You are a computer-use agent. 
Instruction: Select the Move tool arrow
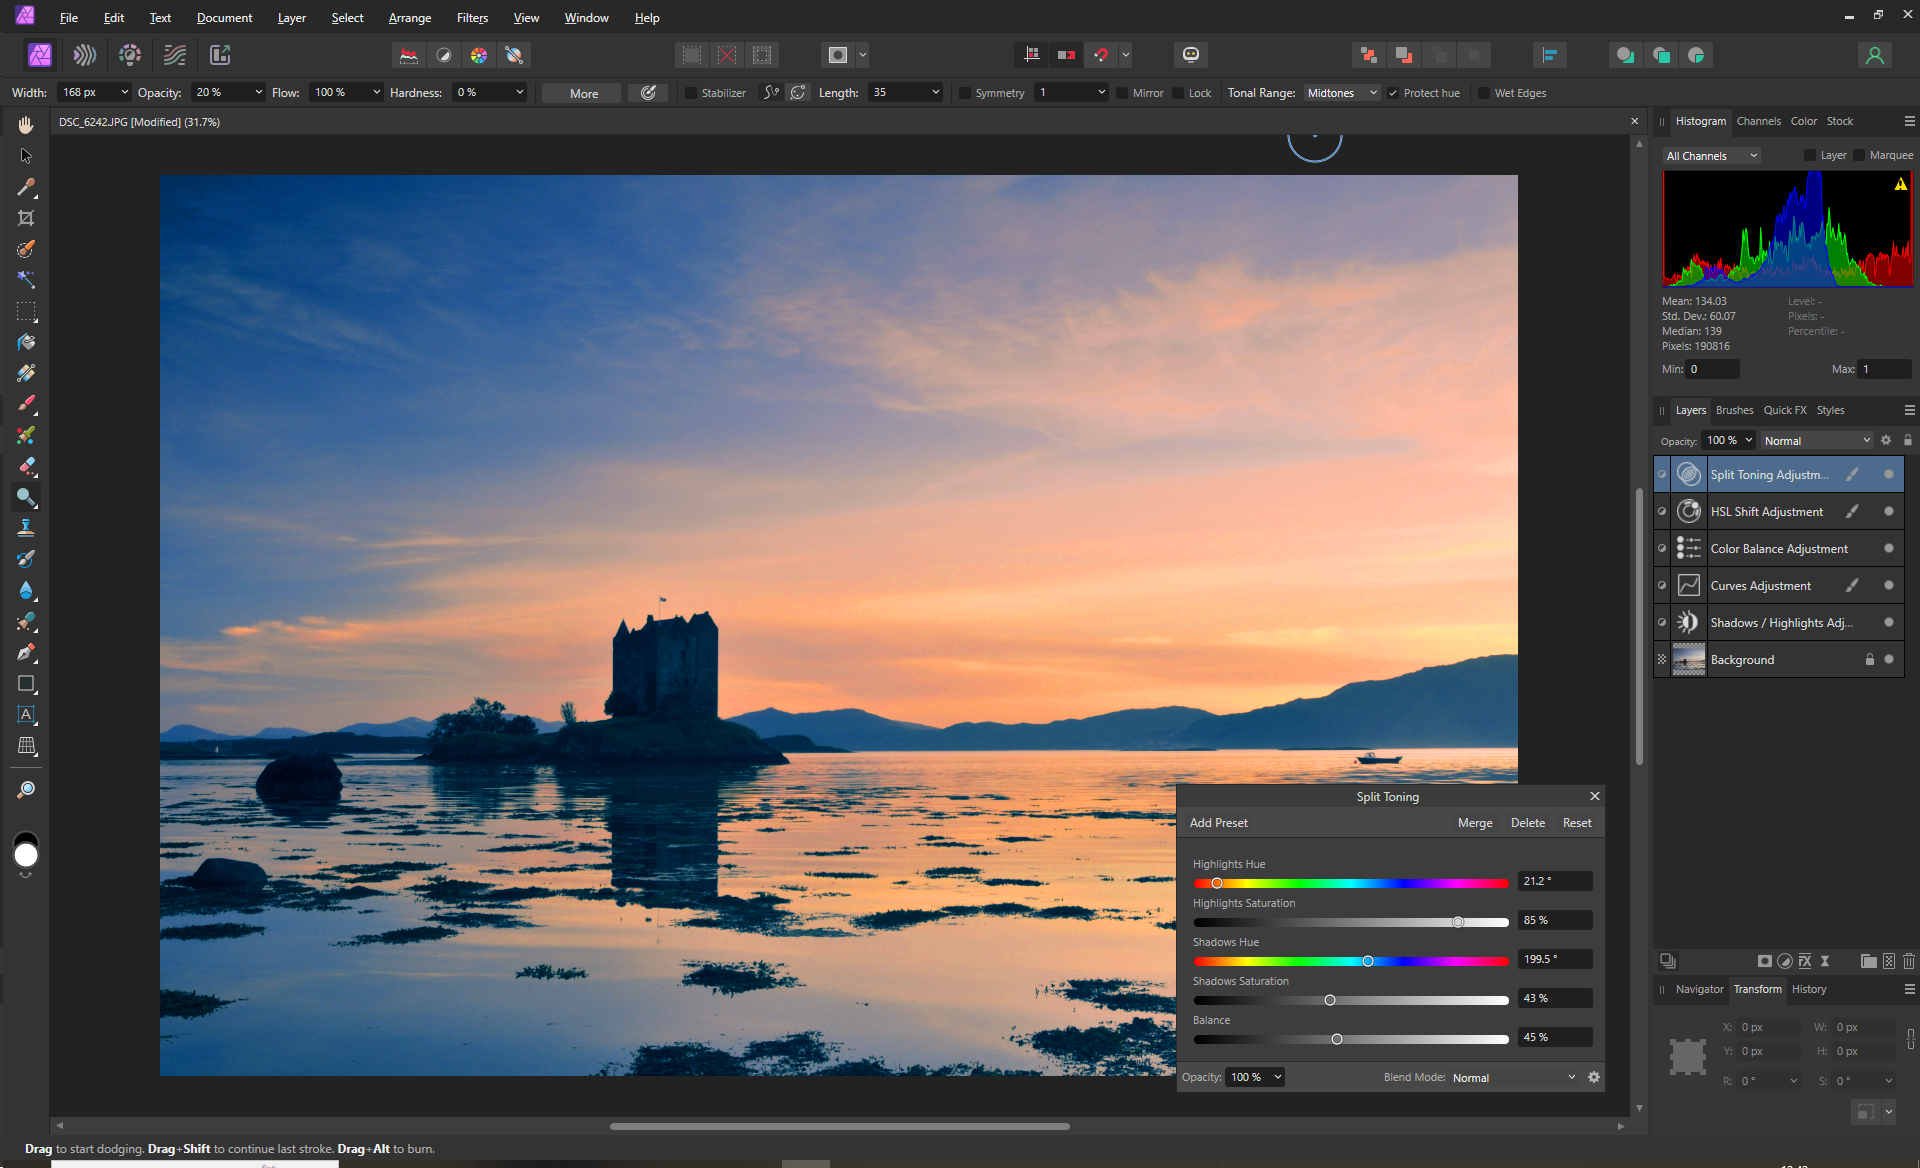point(26,156)
